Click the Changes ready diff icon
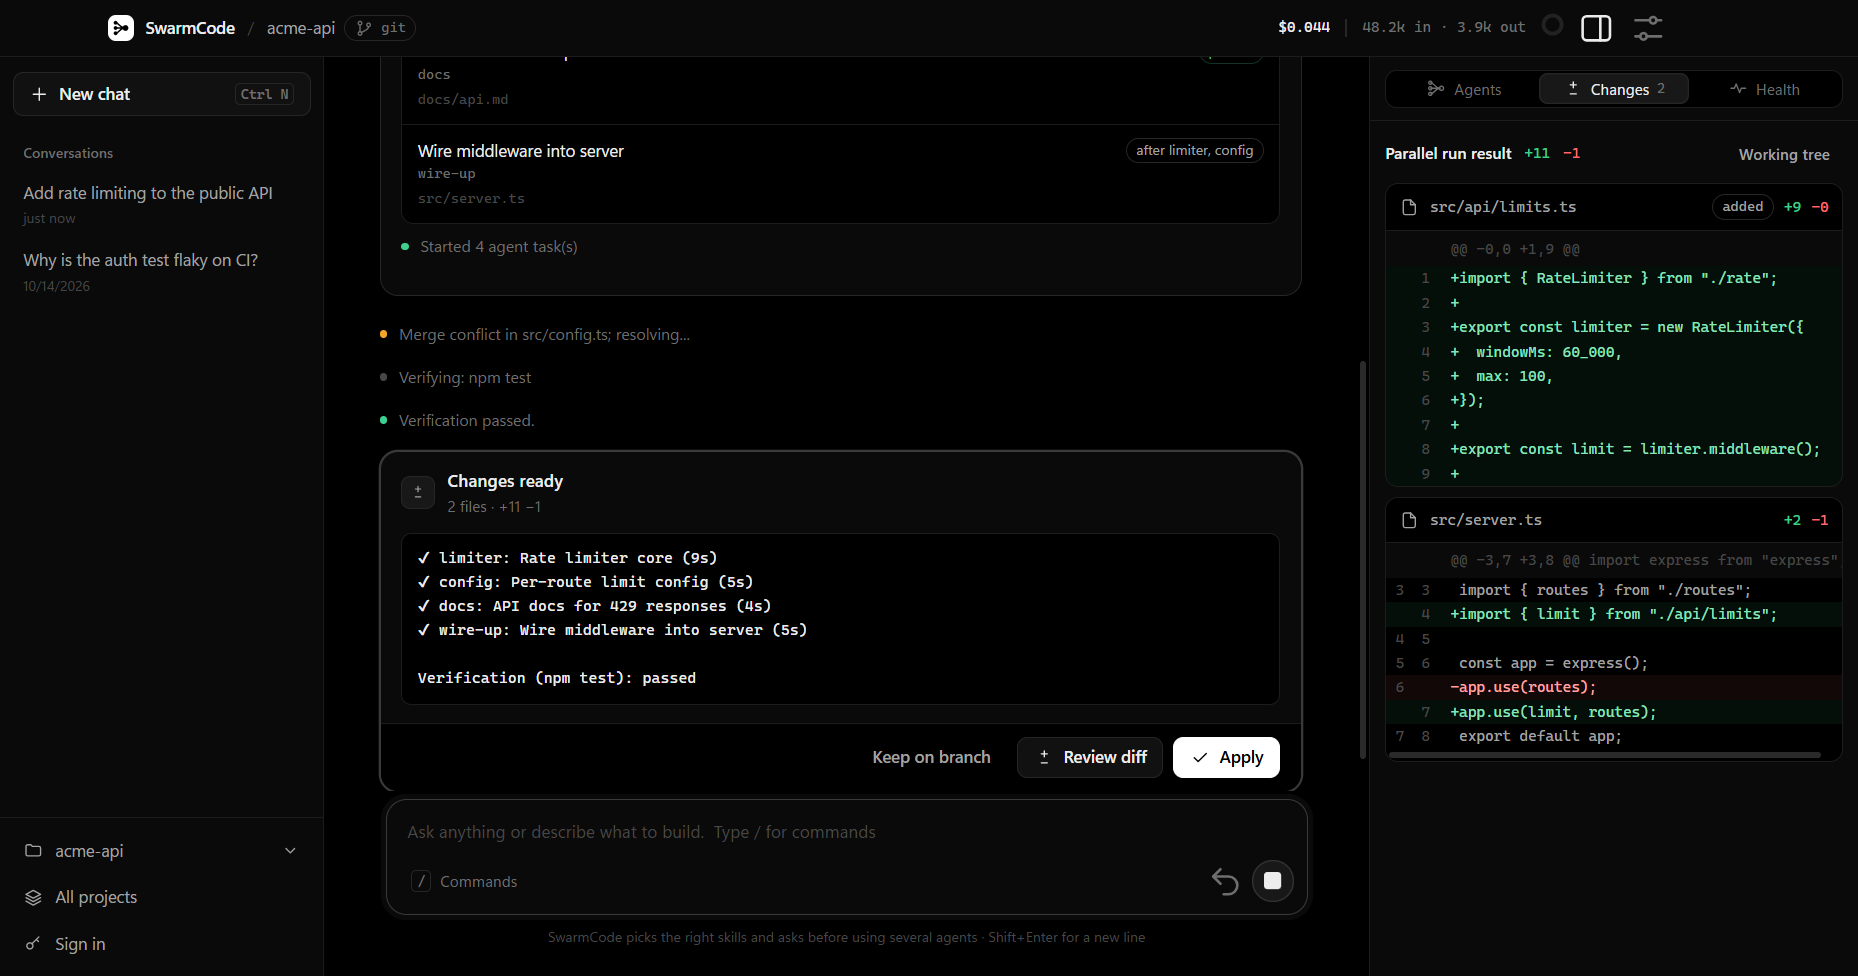 (x=418, y=492)
